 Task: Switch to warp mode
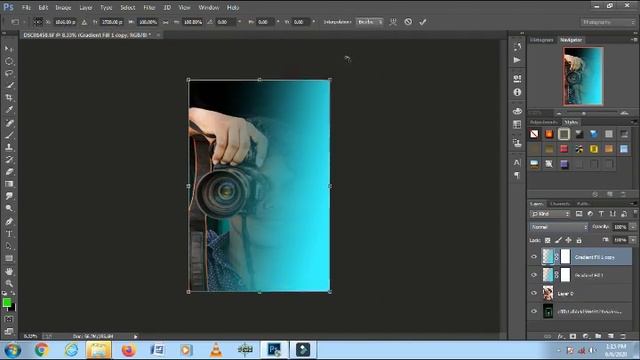point(393,22)
